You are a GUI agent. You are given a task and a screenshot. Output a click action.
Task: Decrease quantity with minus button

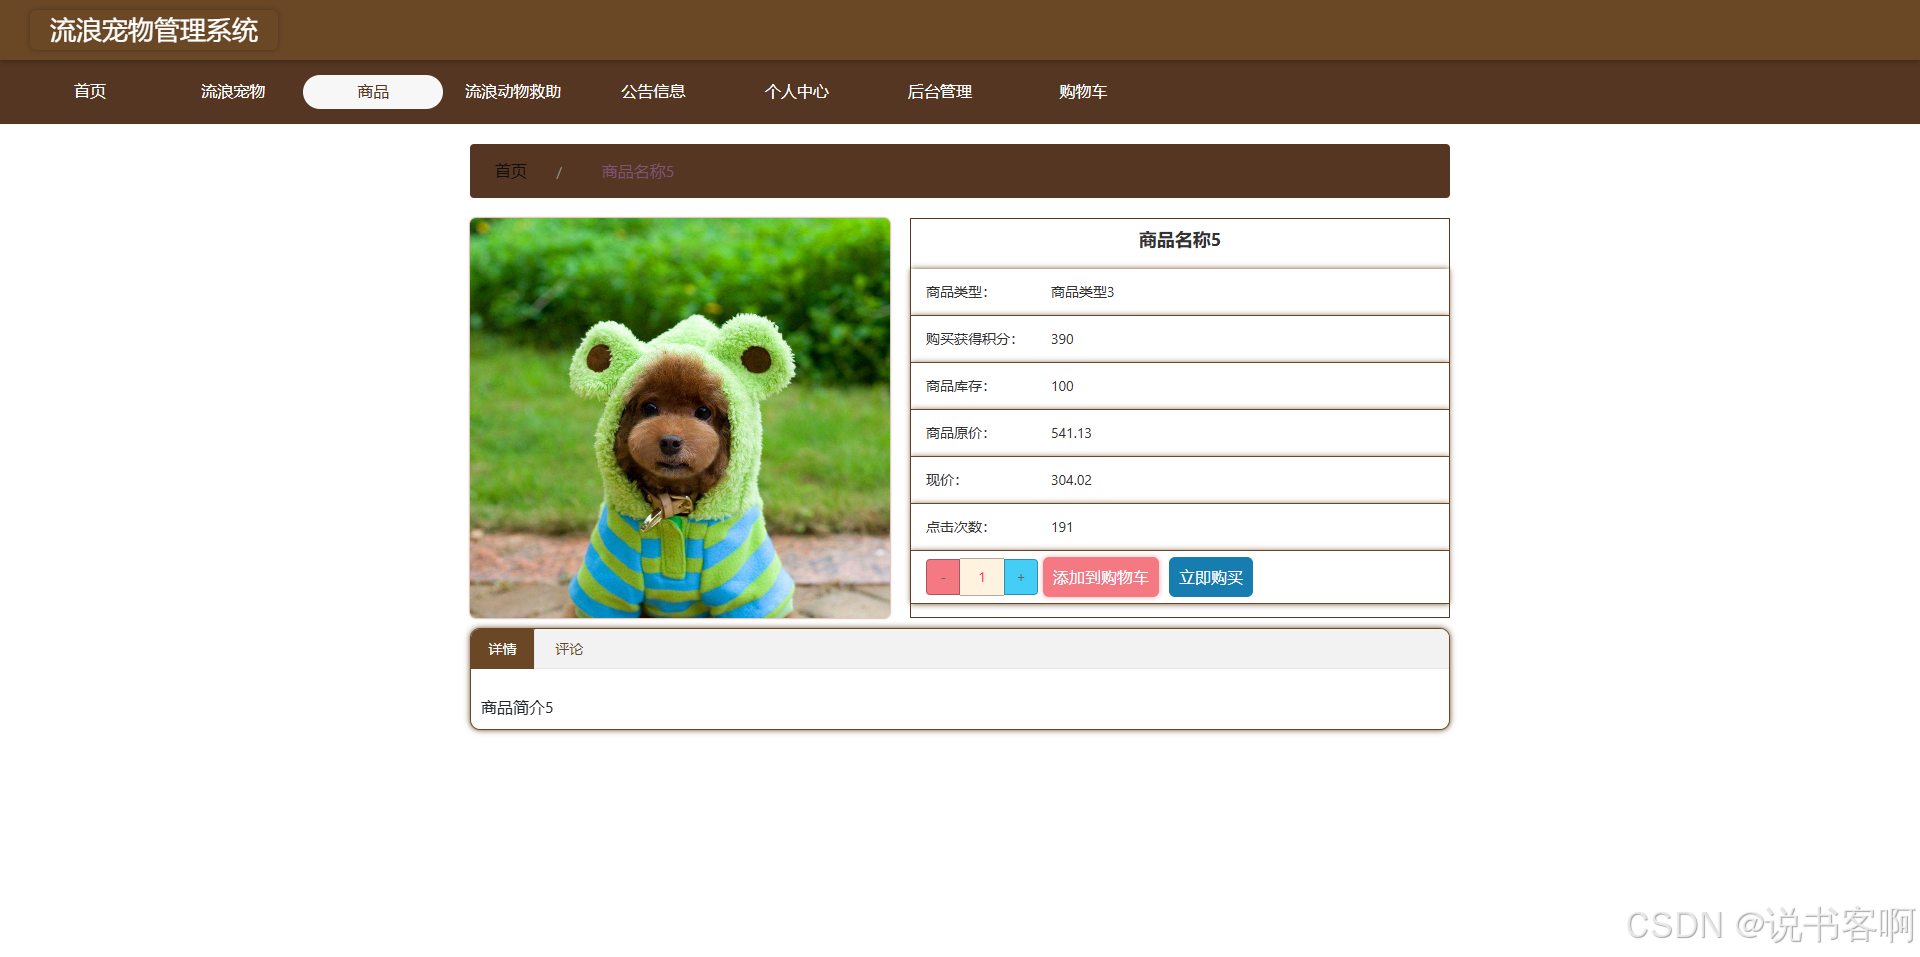point(943,577)
